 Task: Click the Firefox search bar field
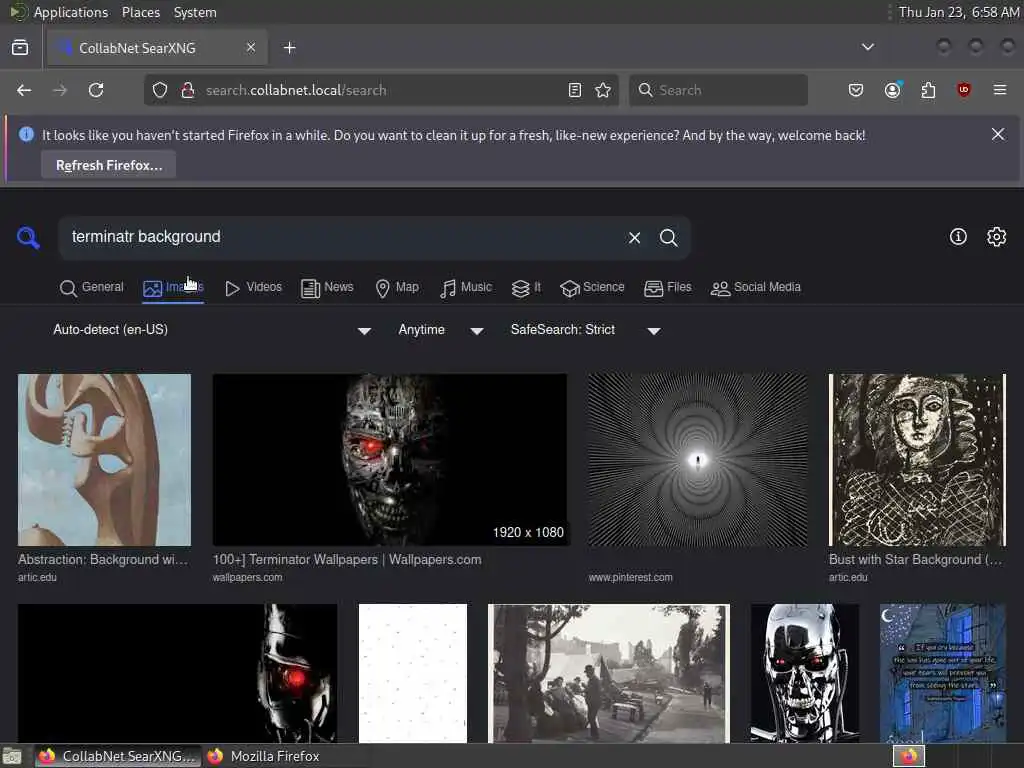(x=718, y=90)
